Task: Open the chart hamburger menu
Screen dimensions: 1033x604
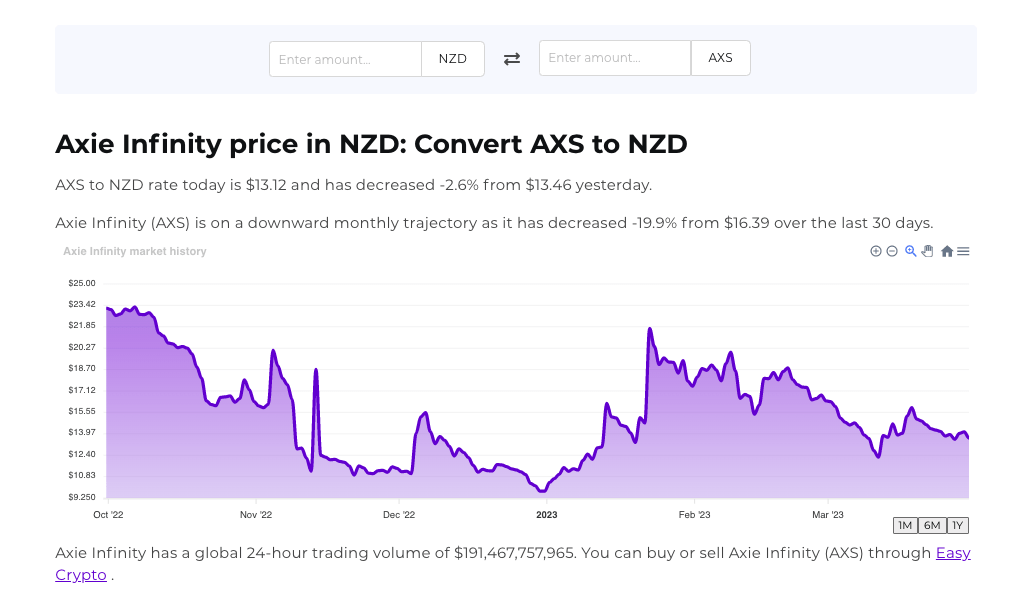Action: 963,251
